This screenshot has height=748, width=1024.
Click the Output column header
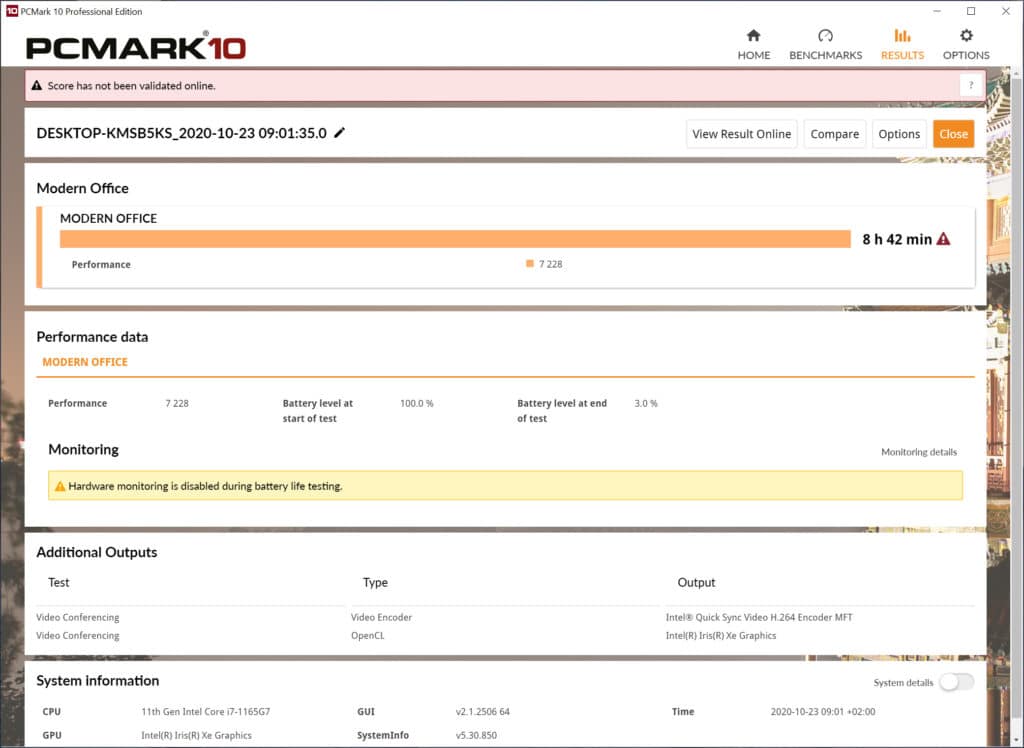[696, 582]
